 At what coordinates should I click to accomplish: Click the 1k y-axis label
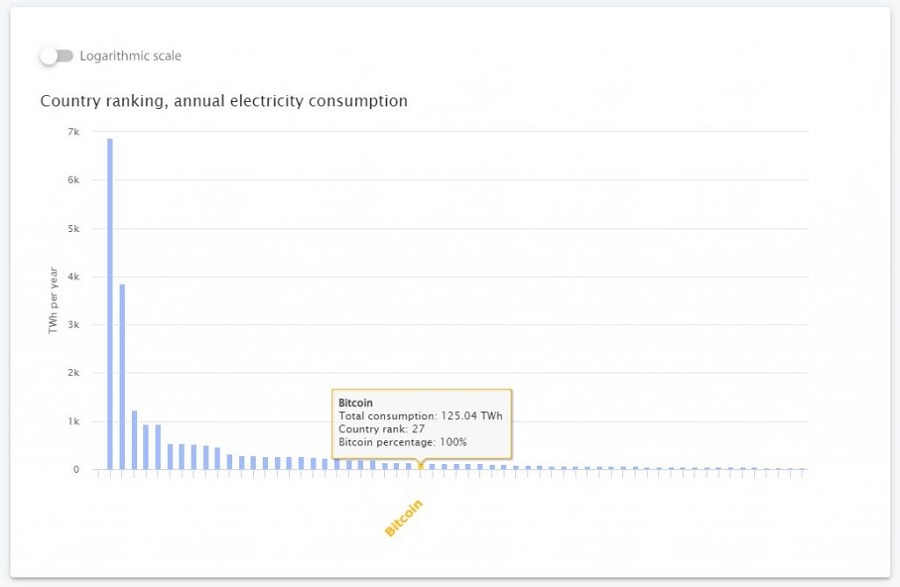pos(73,421)
